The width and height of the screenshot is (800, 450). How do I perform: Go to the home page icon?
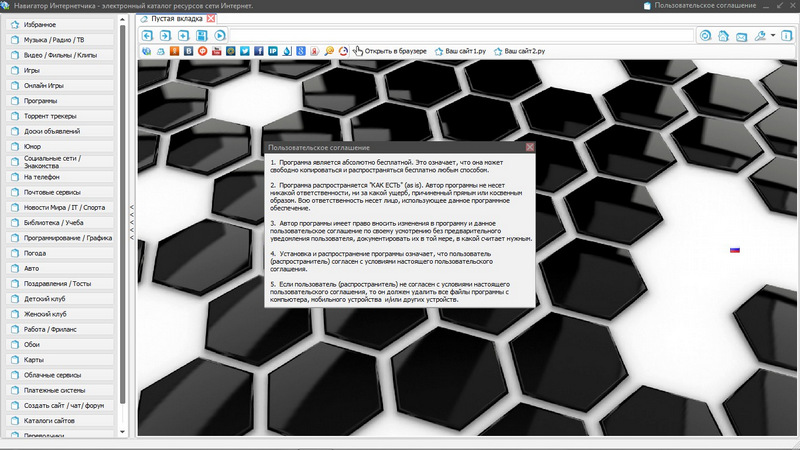[723, 36]
